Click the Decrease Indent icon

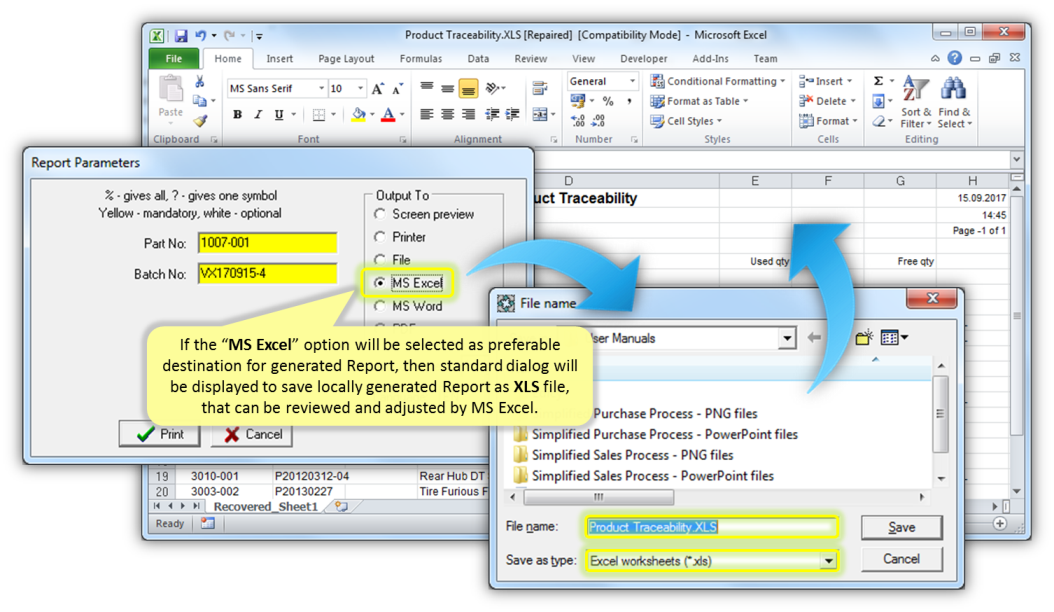(492, 114)
